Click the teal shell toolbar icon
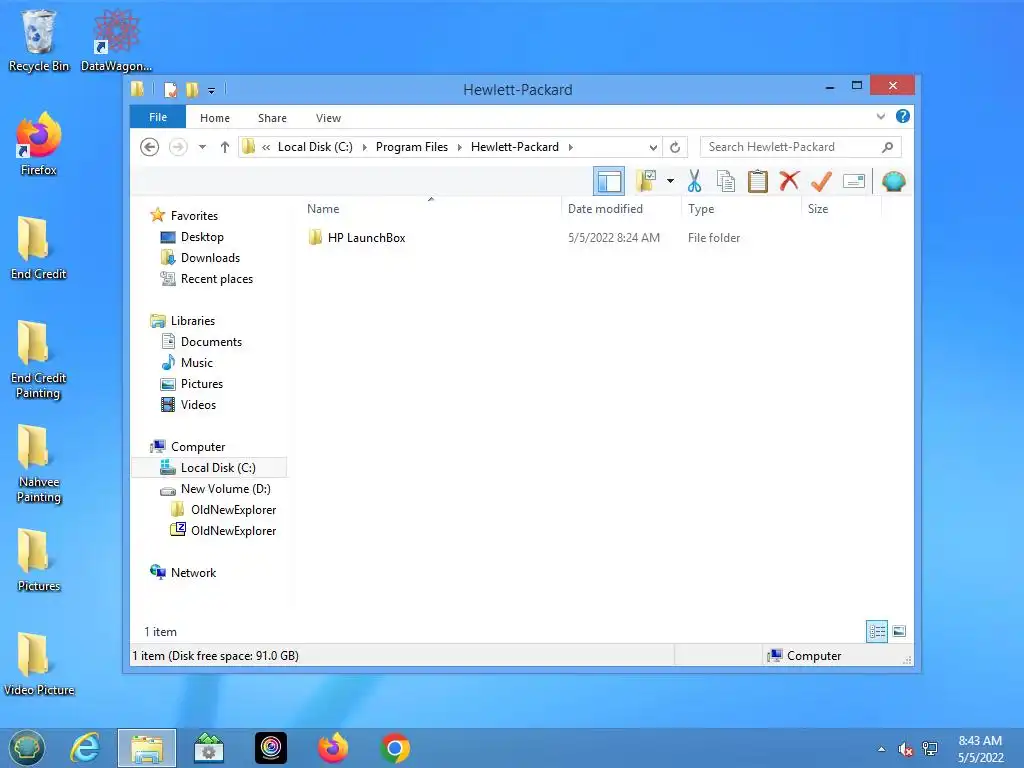The height and width of the screenshot is (768, 1024). [893, 181]
